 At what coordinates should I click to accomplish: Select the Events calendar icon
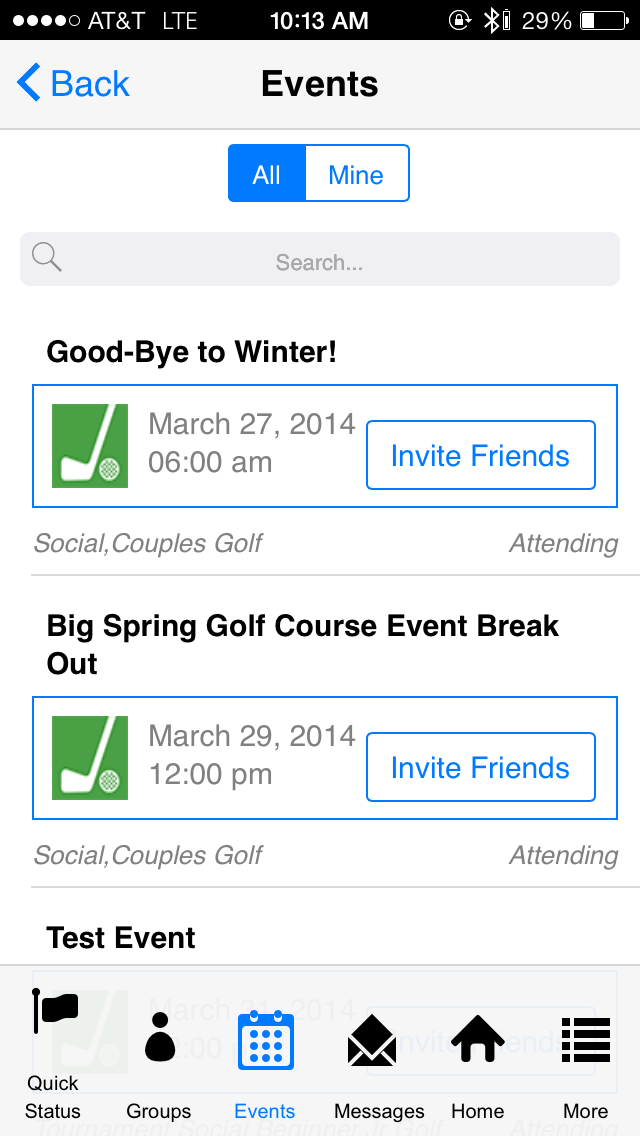(265, 1041)
